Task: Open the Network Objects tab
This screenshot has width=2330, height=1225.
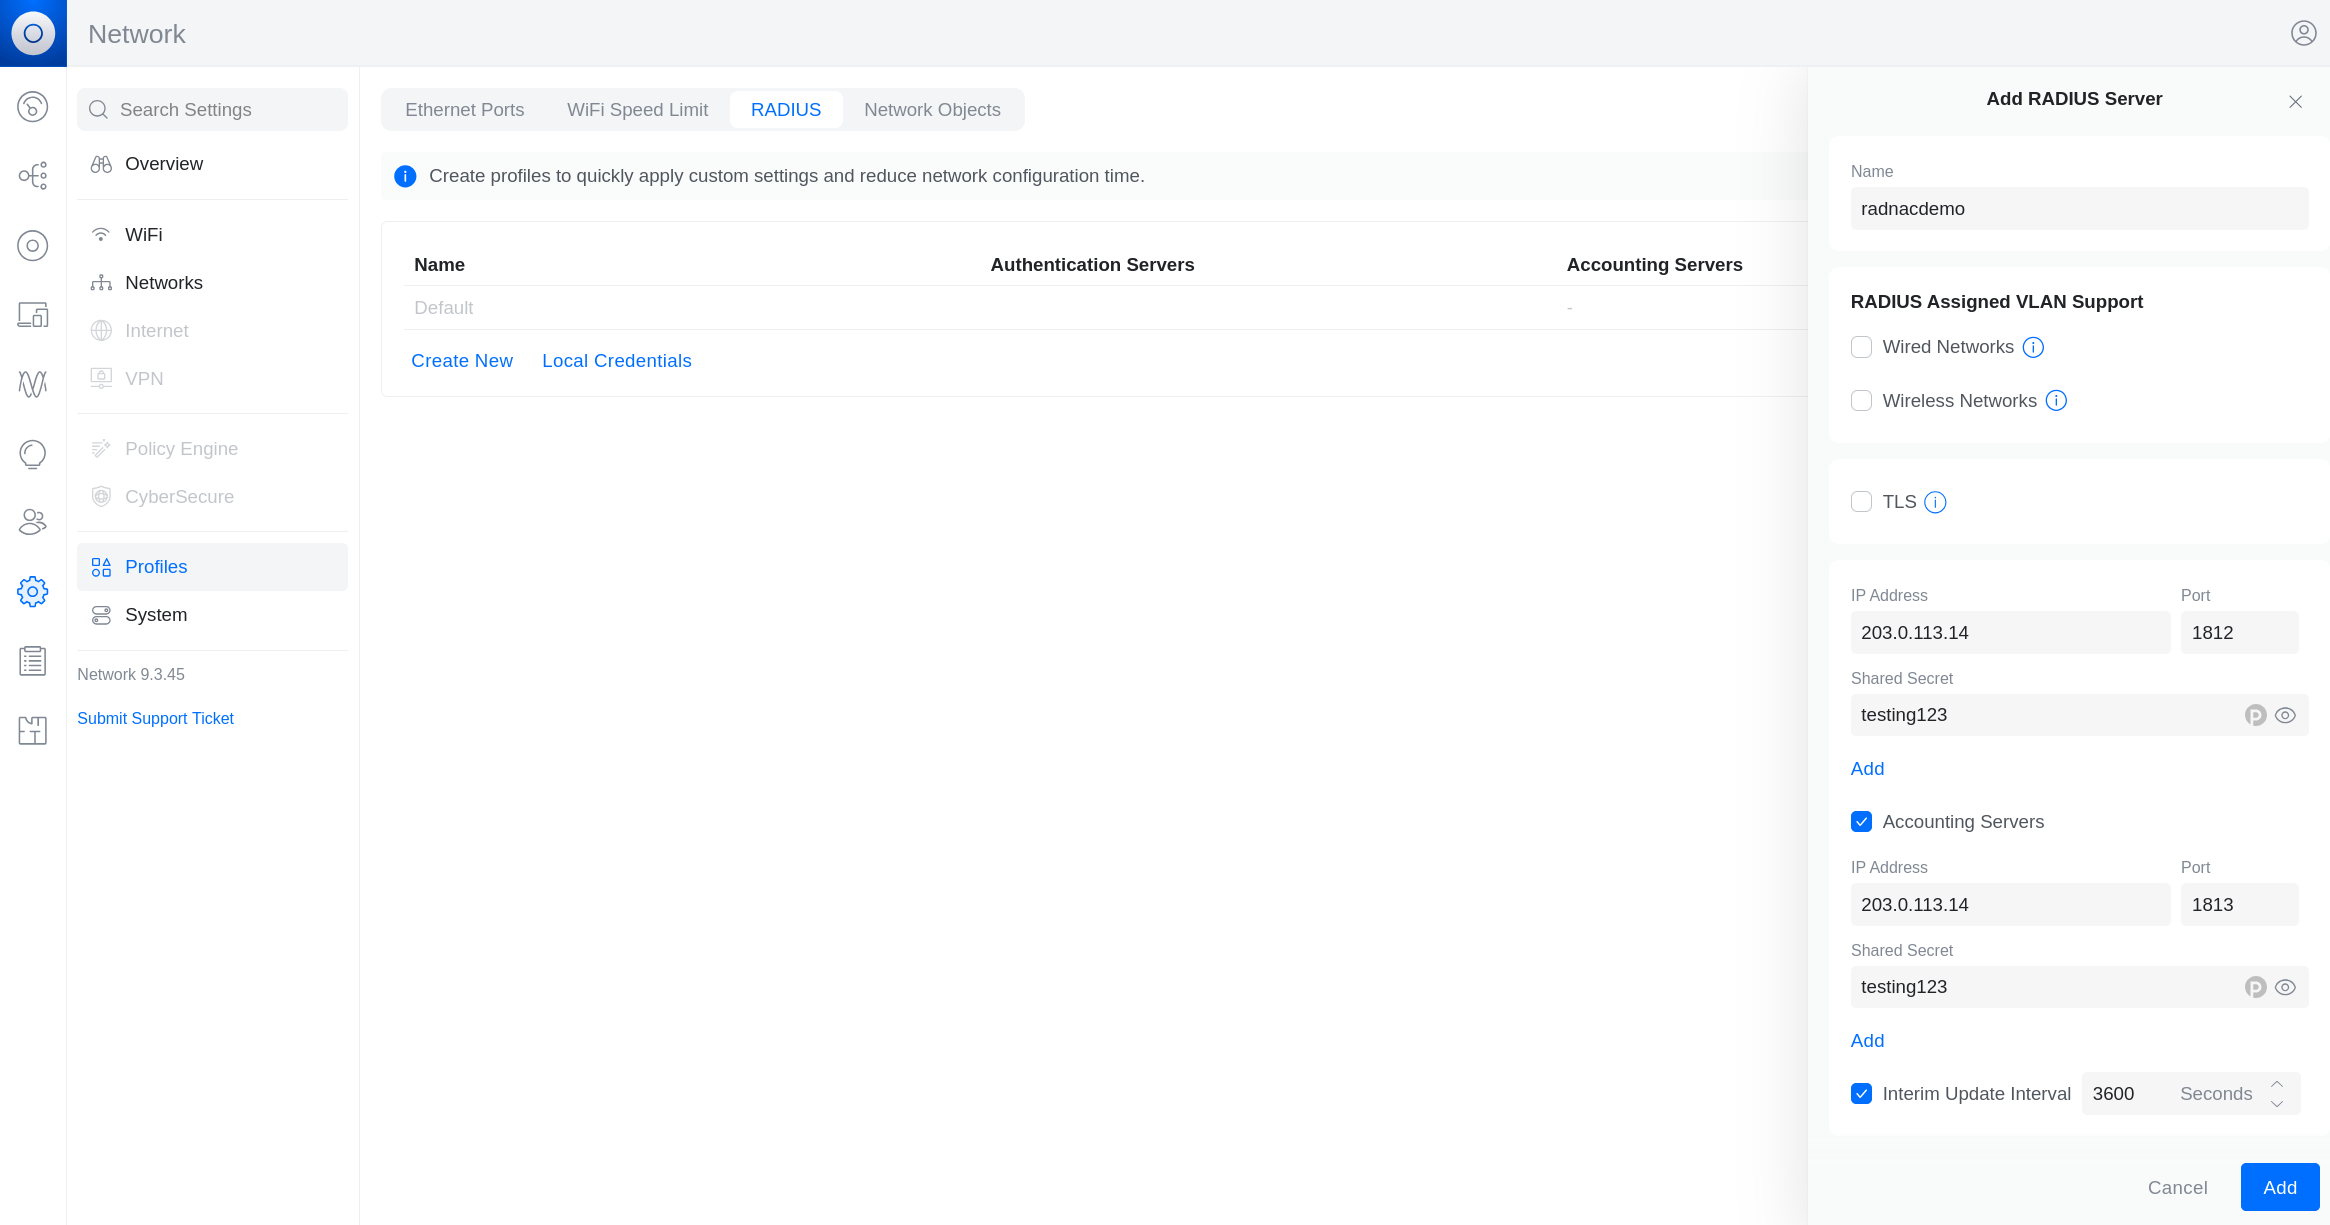Action: point(932,109)
